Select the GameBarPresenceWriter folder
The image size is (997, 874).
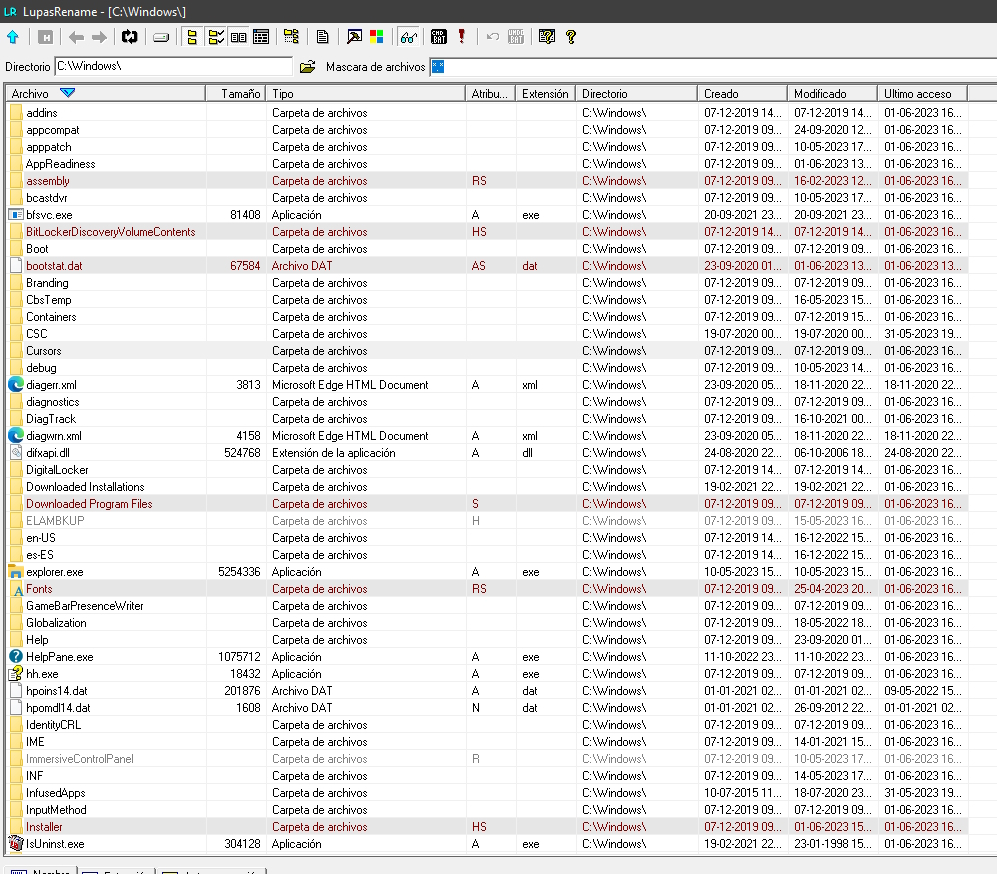pos(85,606)
